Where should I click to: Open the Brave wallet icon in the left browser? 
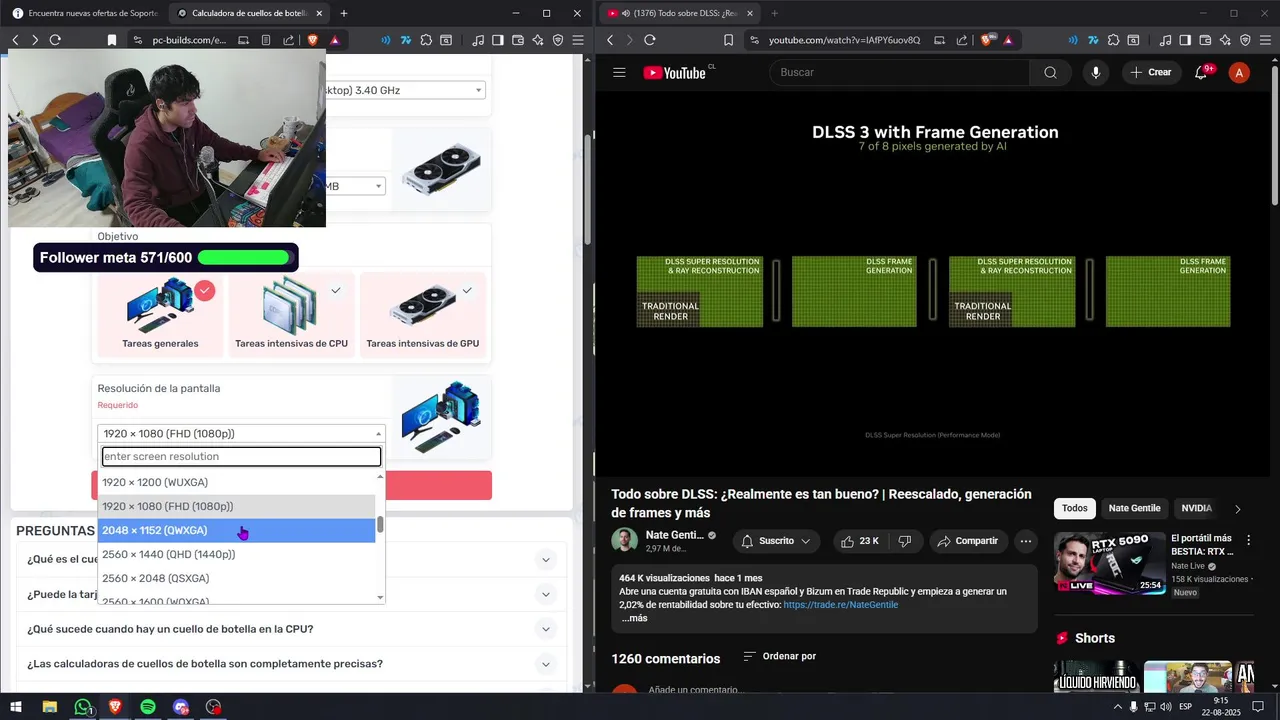click(x=518, y=40)
